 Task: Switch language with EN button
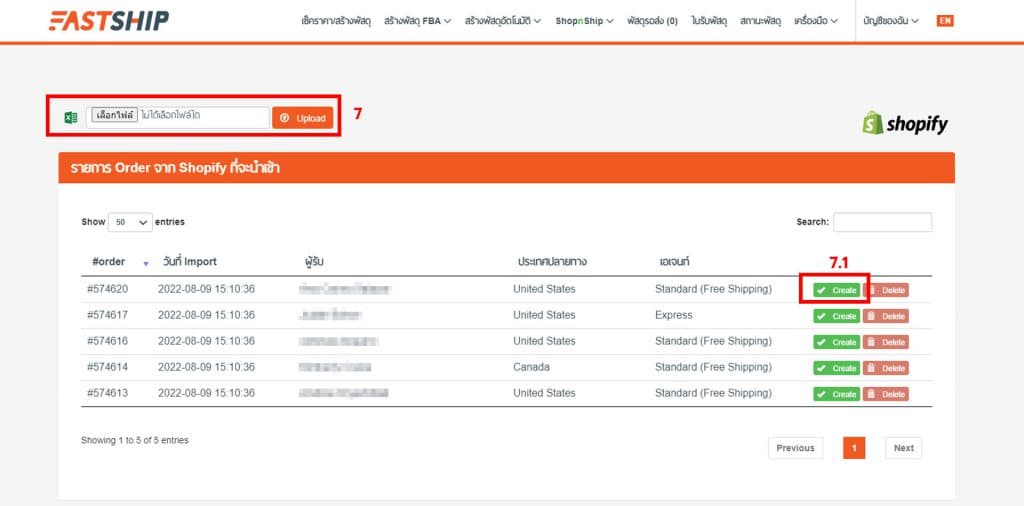pos(944,21)
